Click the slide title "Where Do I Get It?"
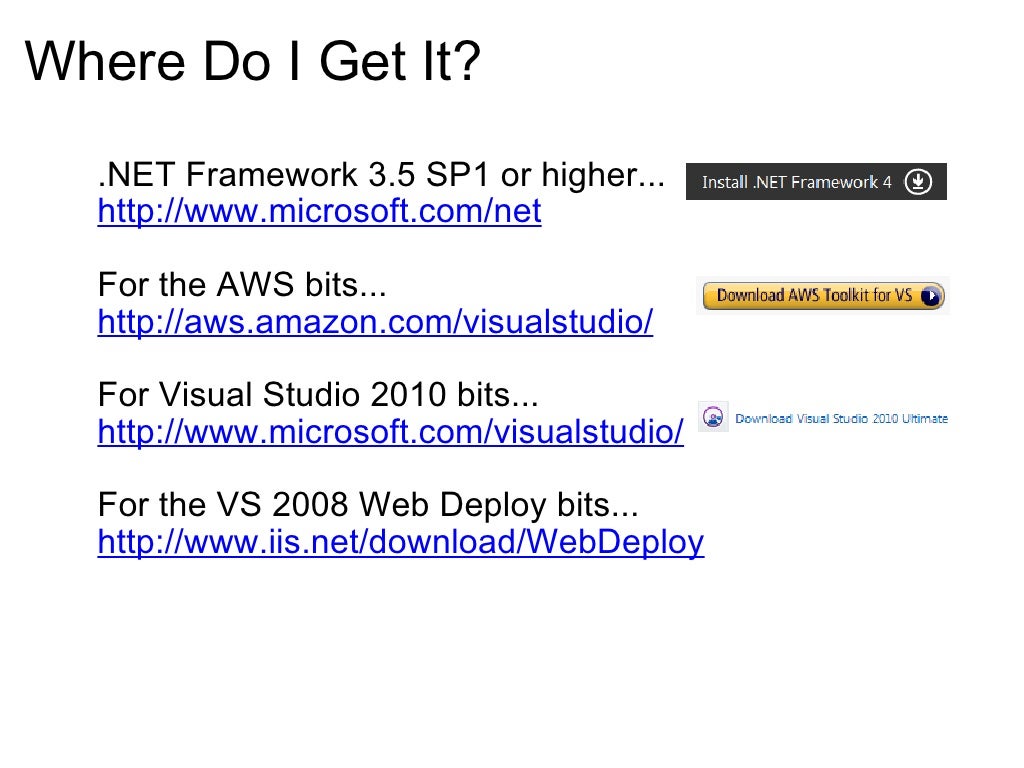This screenshot has height=768, width=1024. [252, 62]
